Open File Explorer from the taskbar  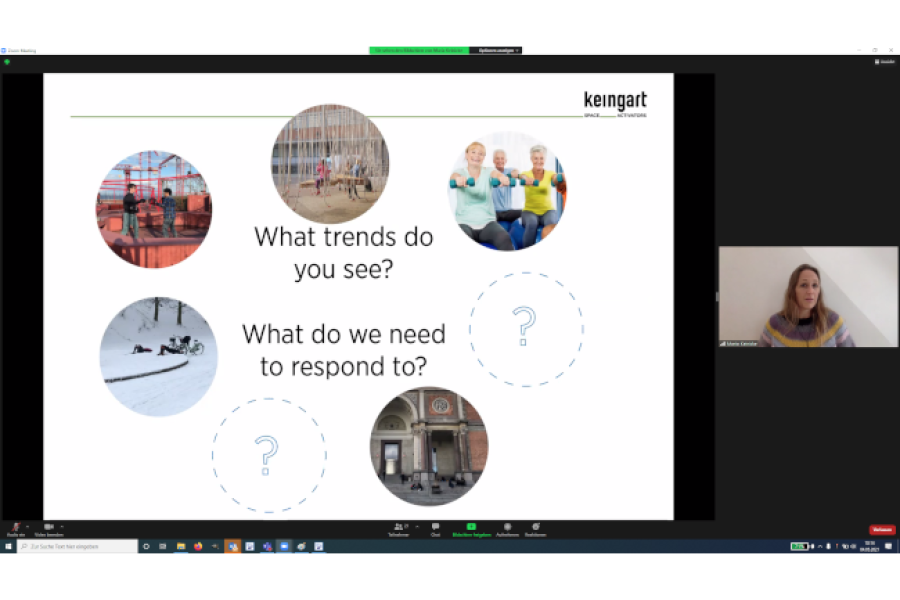[x=181, y=546]
